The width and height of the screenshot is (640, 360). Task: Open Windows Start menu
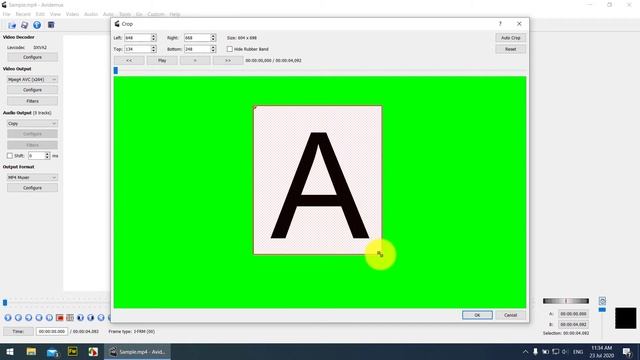10,352
